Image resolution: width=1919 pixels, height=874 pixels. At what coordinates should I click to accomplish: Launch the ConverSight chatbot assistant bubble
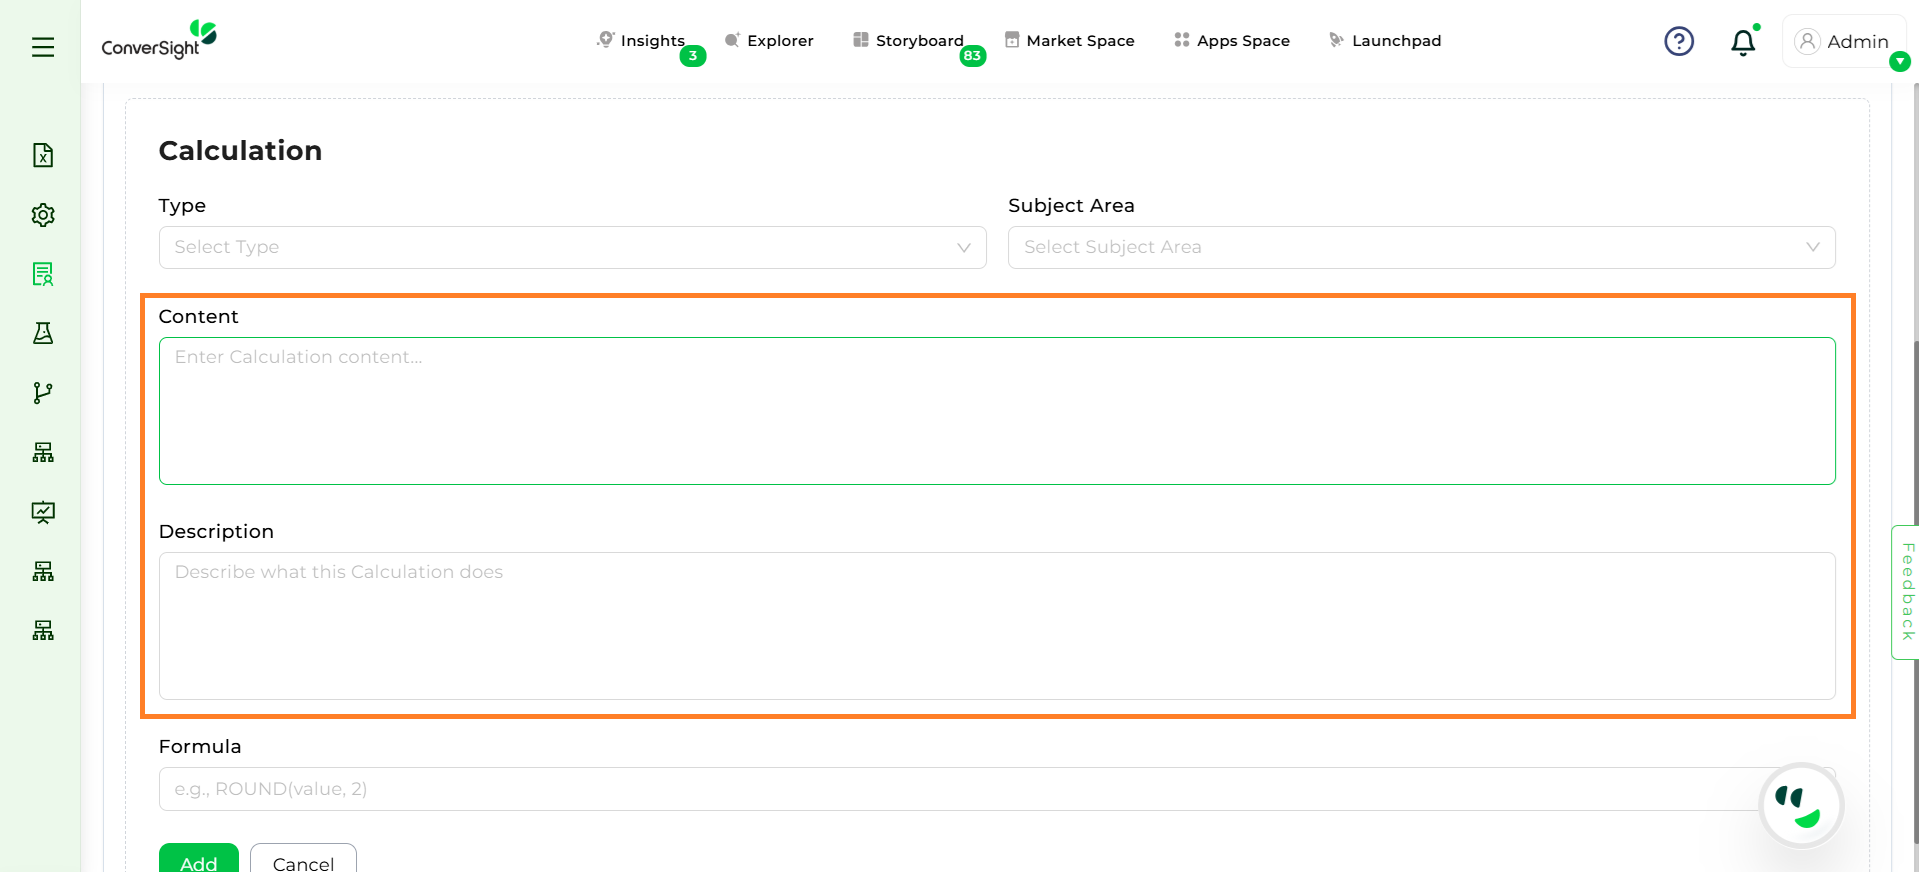[1801, 805]
